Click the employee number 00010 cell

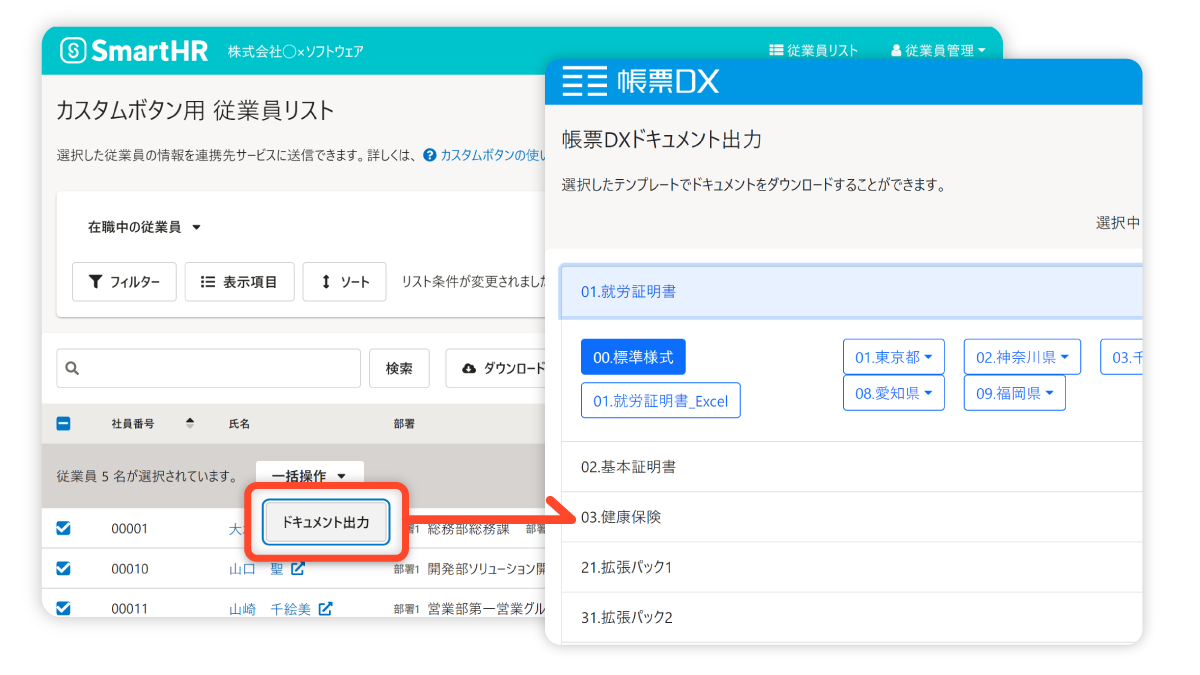[x=129, y=569]
